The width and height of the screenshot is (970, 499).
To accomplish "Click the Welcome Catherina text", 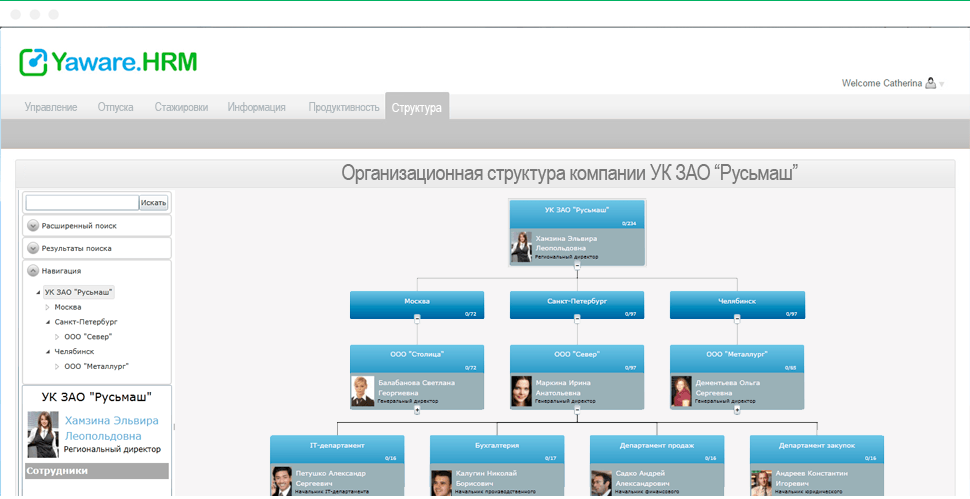I will tap(882, 83).
